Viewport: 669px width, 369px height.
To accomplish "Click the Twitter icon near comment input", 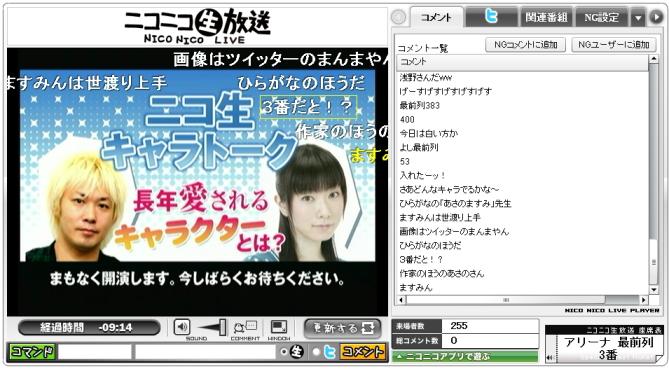I will (x=329, y=352).
